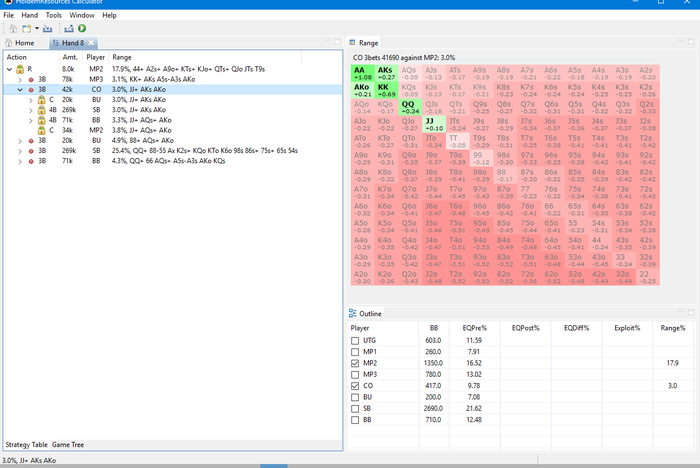The width and height of the screenshot is (700, 468).
Task: Check the BB player checkbox
Action: (355, 420)
